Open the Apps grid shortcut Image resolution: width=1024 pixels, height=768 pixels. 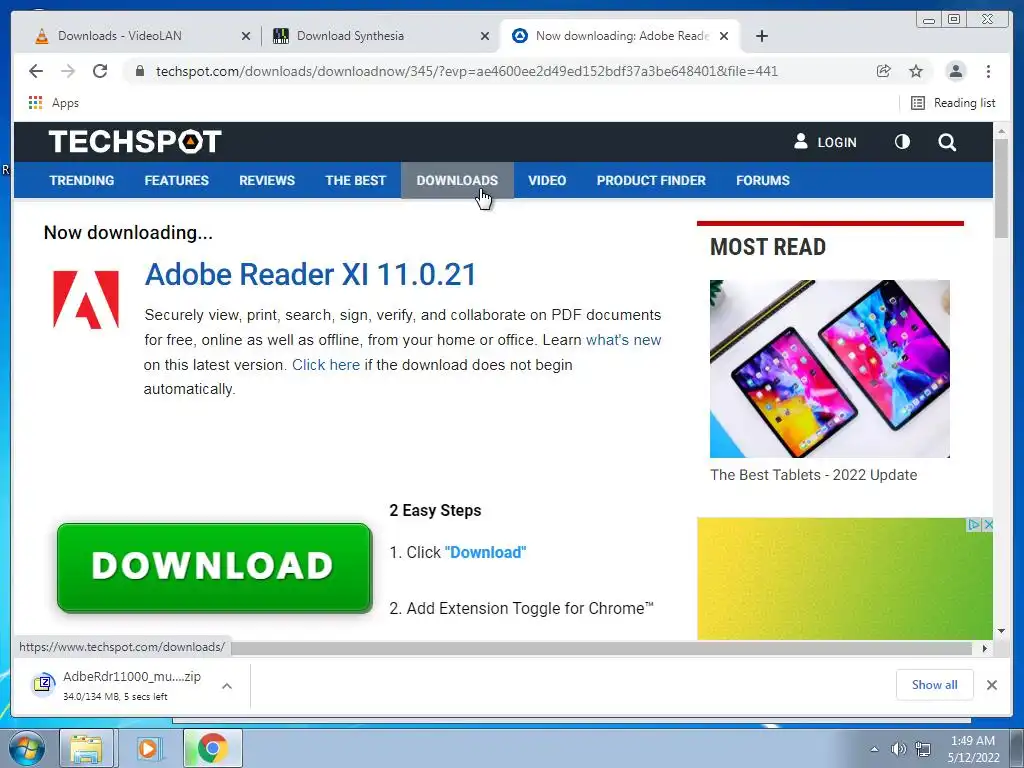point(54,103)
